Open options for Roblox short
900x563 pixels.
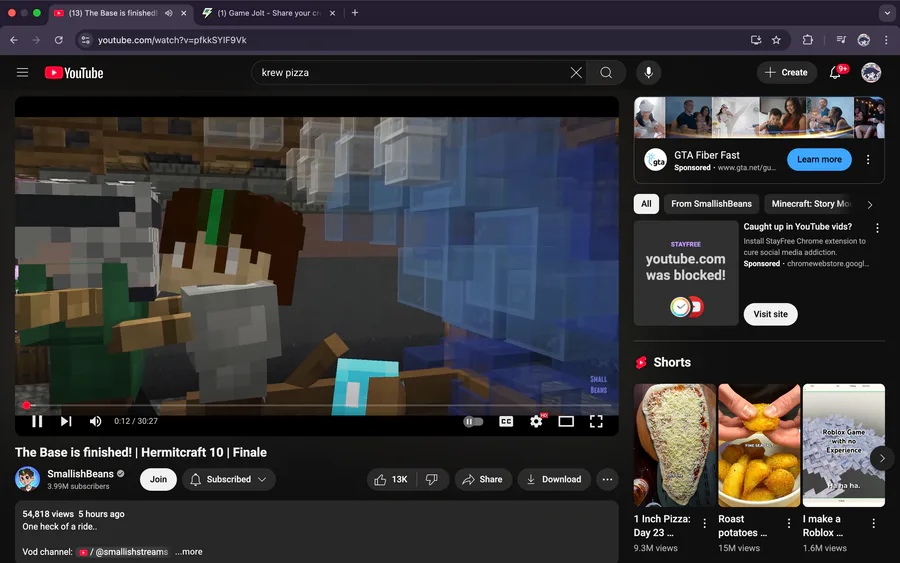click(x=873, y=523)
